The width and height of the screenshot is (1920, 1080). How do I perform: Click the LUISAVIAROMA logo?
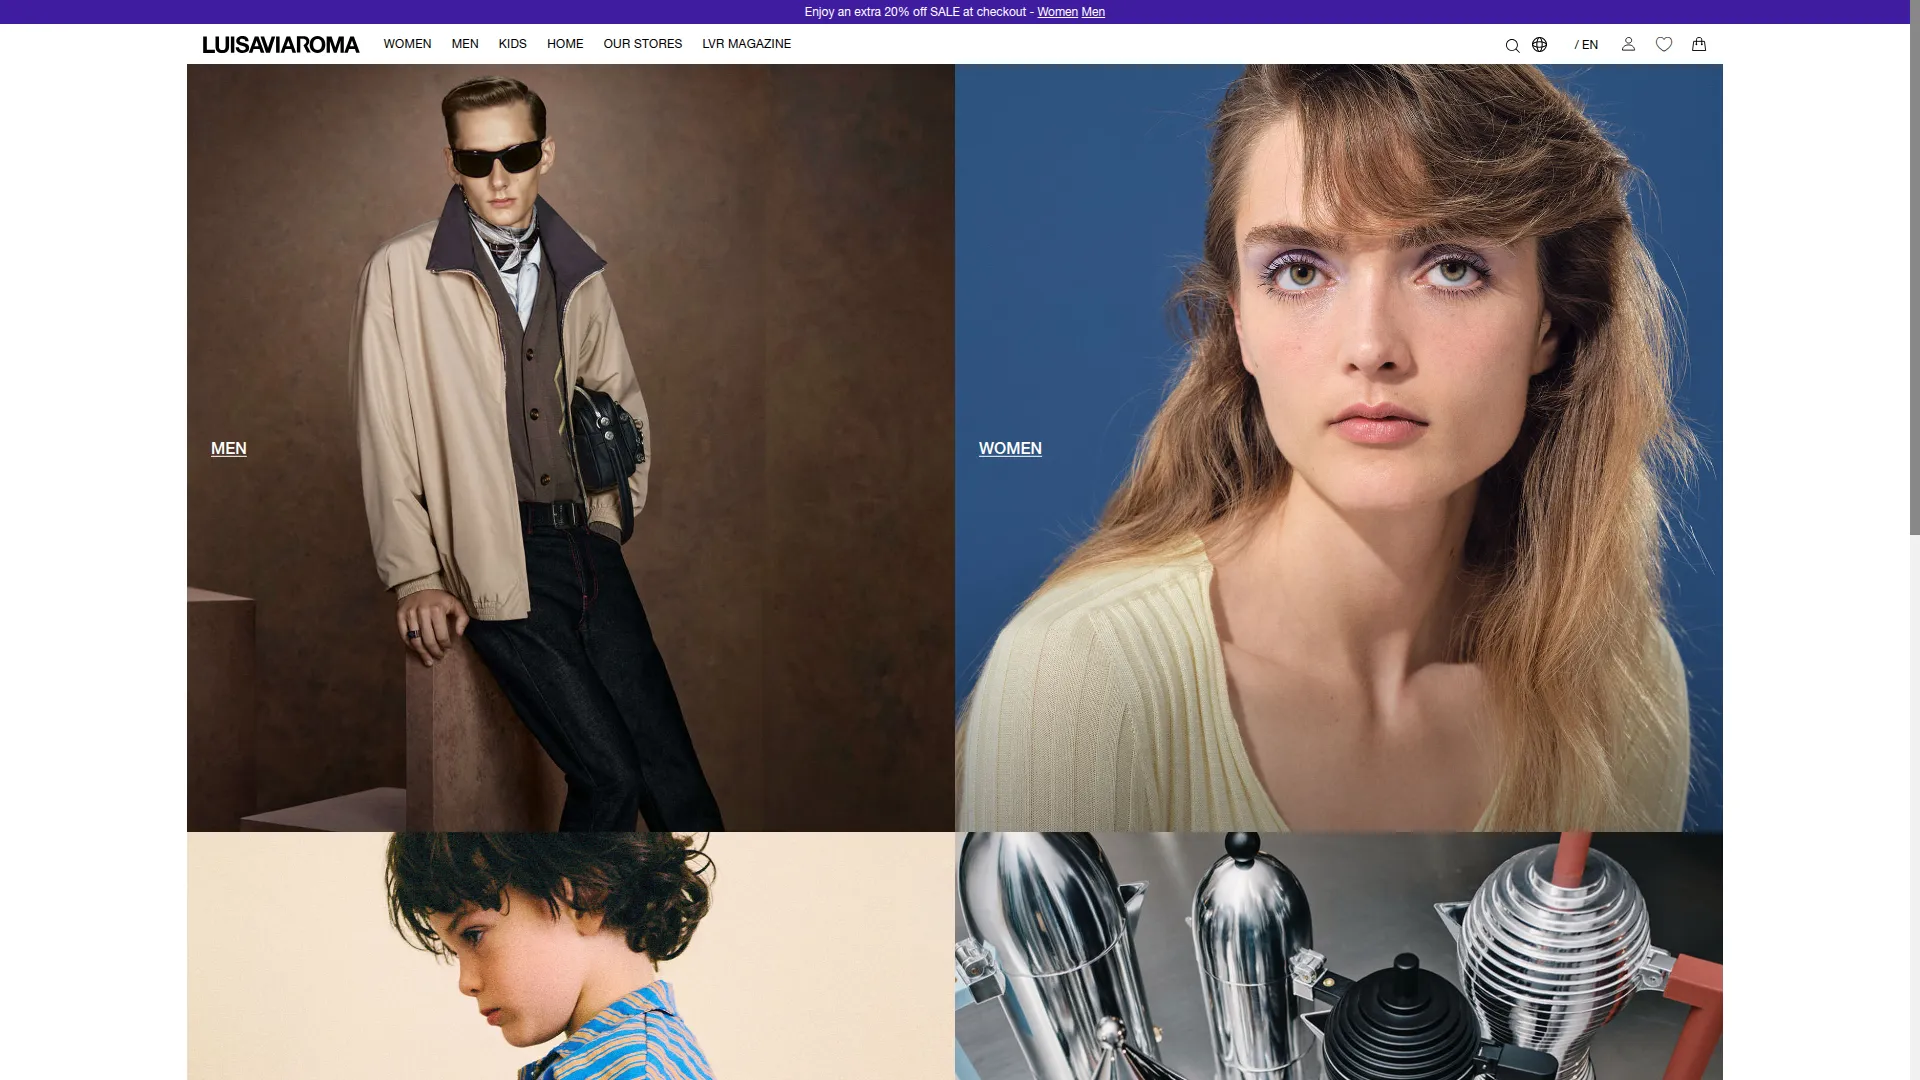pyautogui.click(x=281, y=44)
